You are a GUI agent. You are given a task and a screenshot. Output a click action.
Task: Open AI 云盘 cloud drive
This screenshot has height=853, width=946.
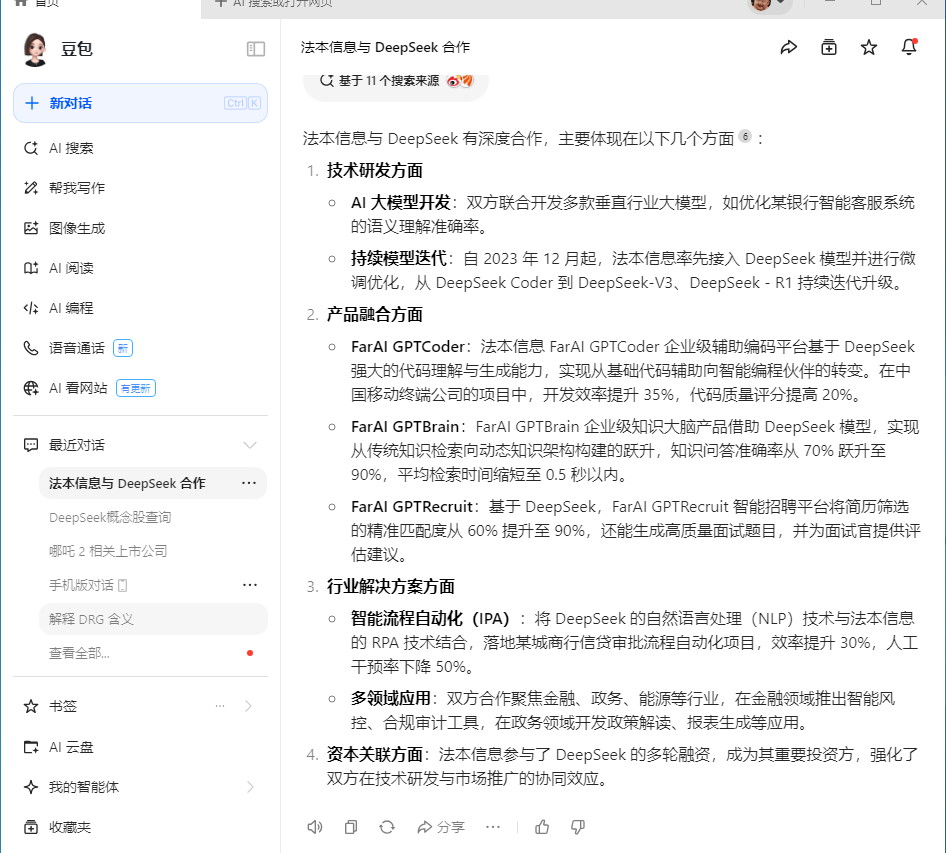tap(71, 747)
